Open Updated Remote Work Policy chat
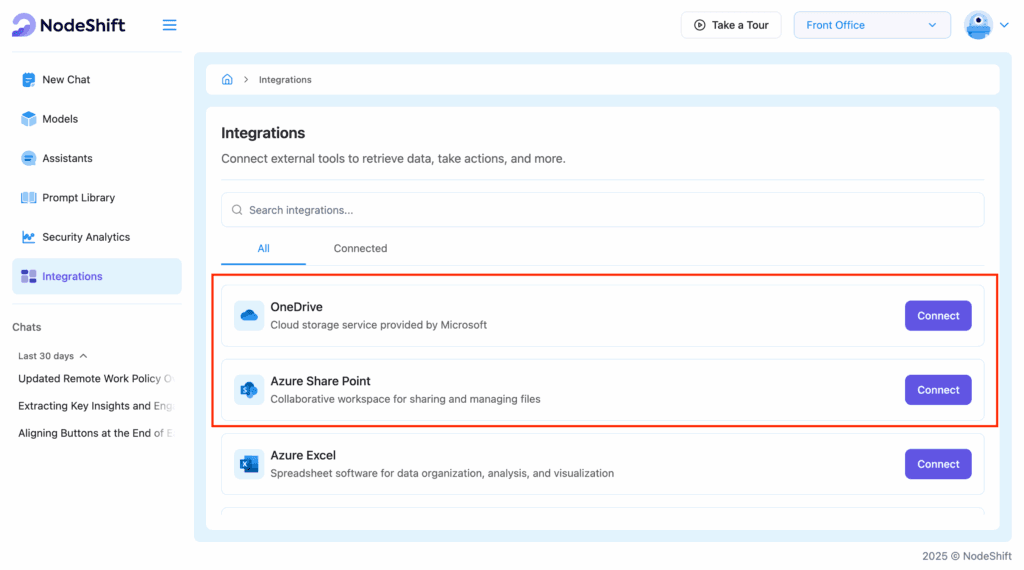The height and width of the screenshot is (570, 1024). click(x=96, y=379)
